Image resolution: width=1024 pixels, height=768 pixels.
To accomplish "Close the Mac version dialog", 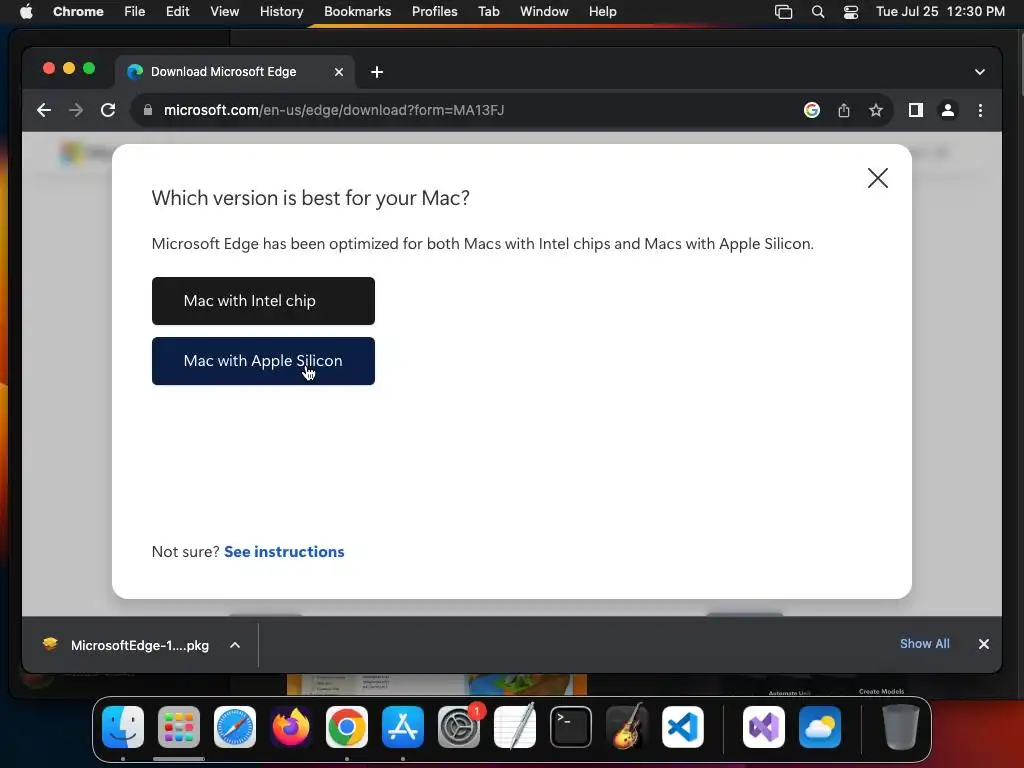I will coord(878,178).
